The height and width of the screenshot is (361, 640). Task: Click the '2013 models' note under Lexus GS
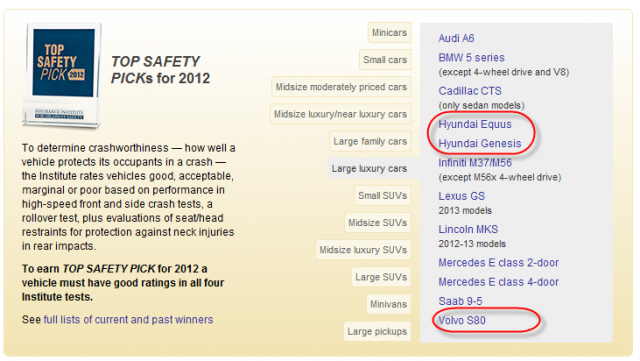point(465,211)
